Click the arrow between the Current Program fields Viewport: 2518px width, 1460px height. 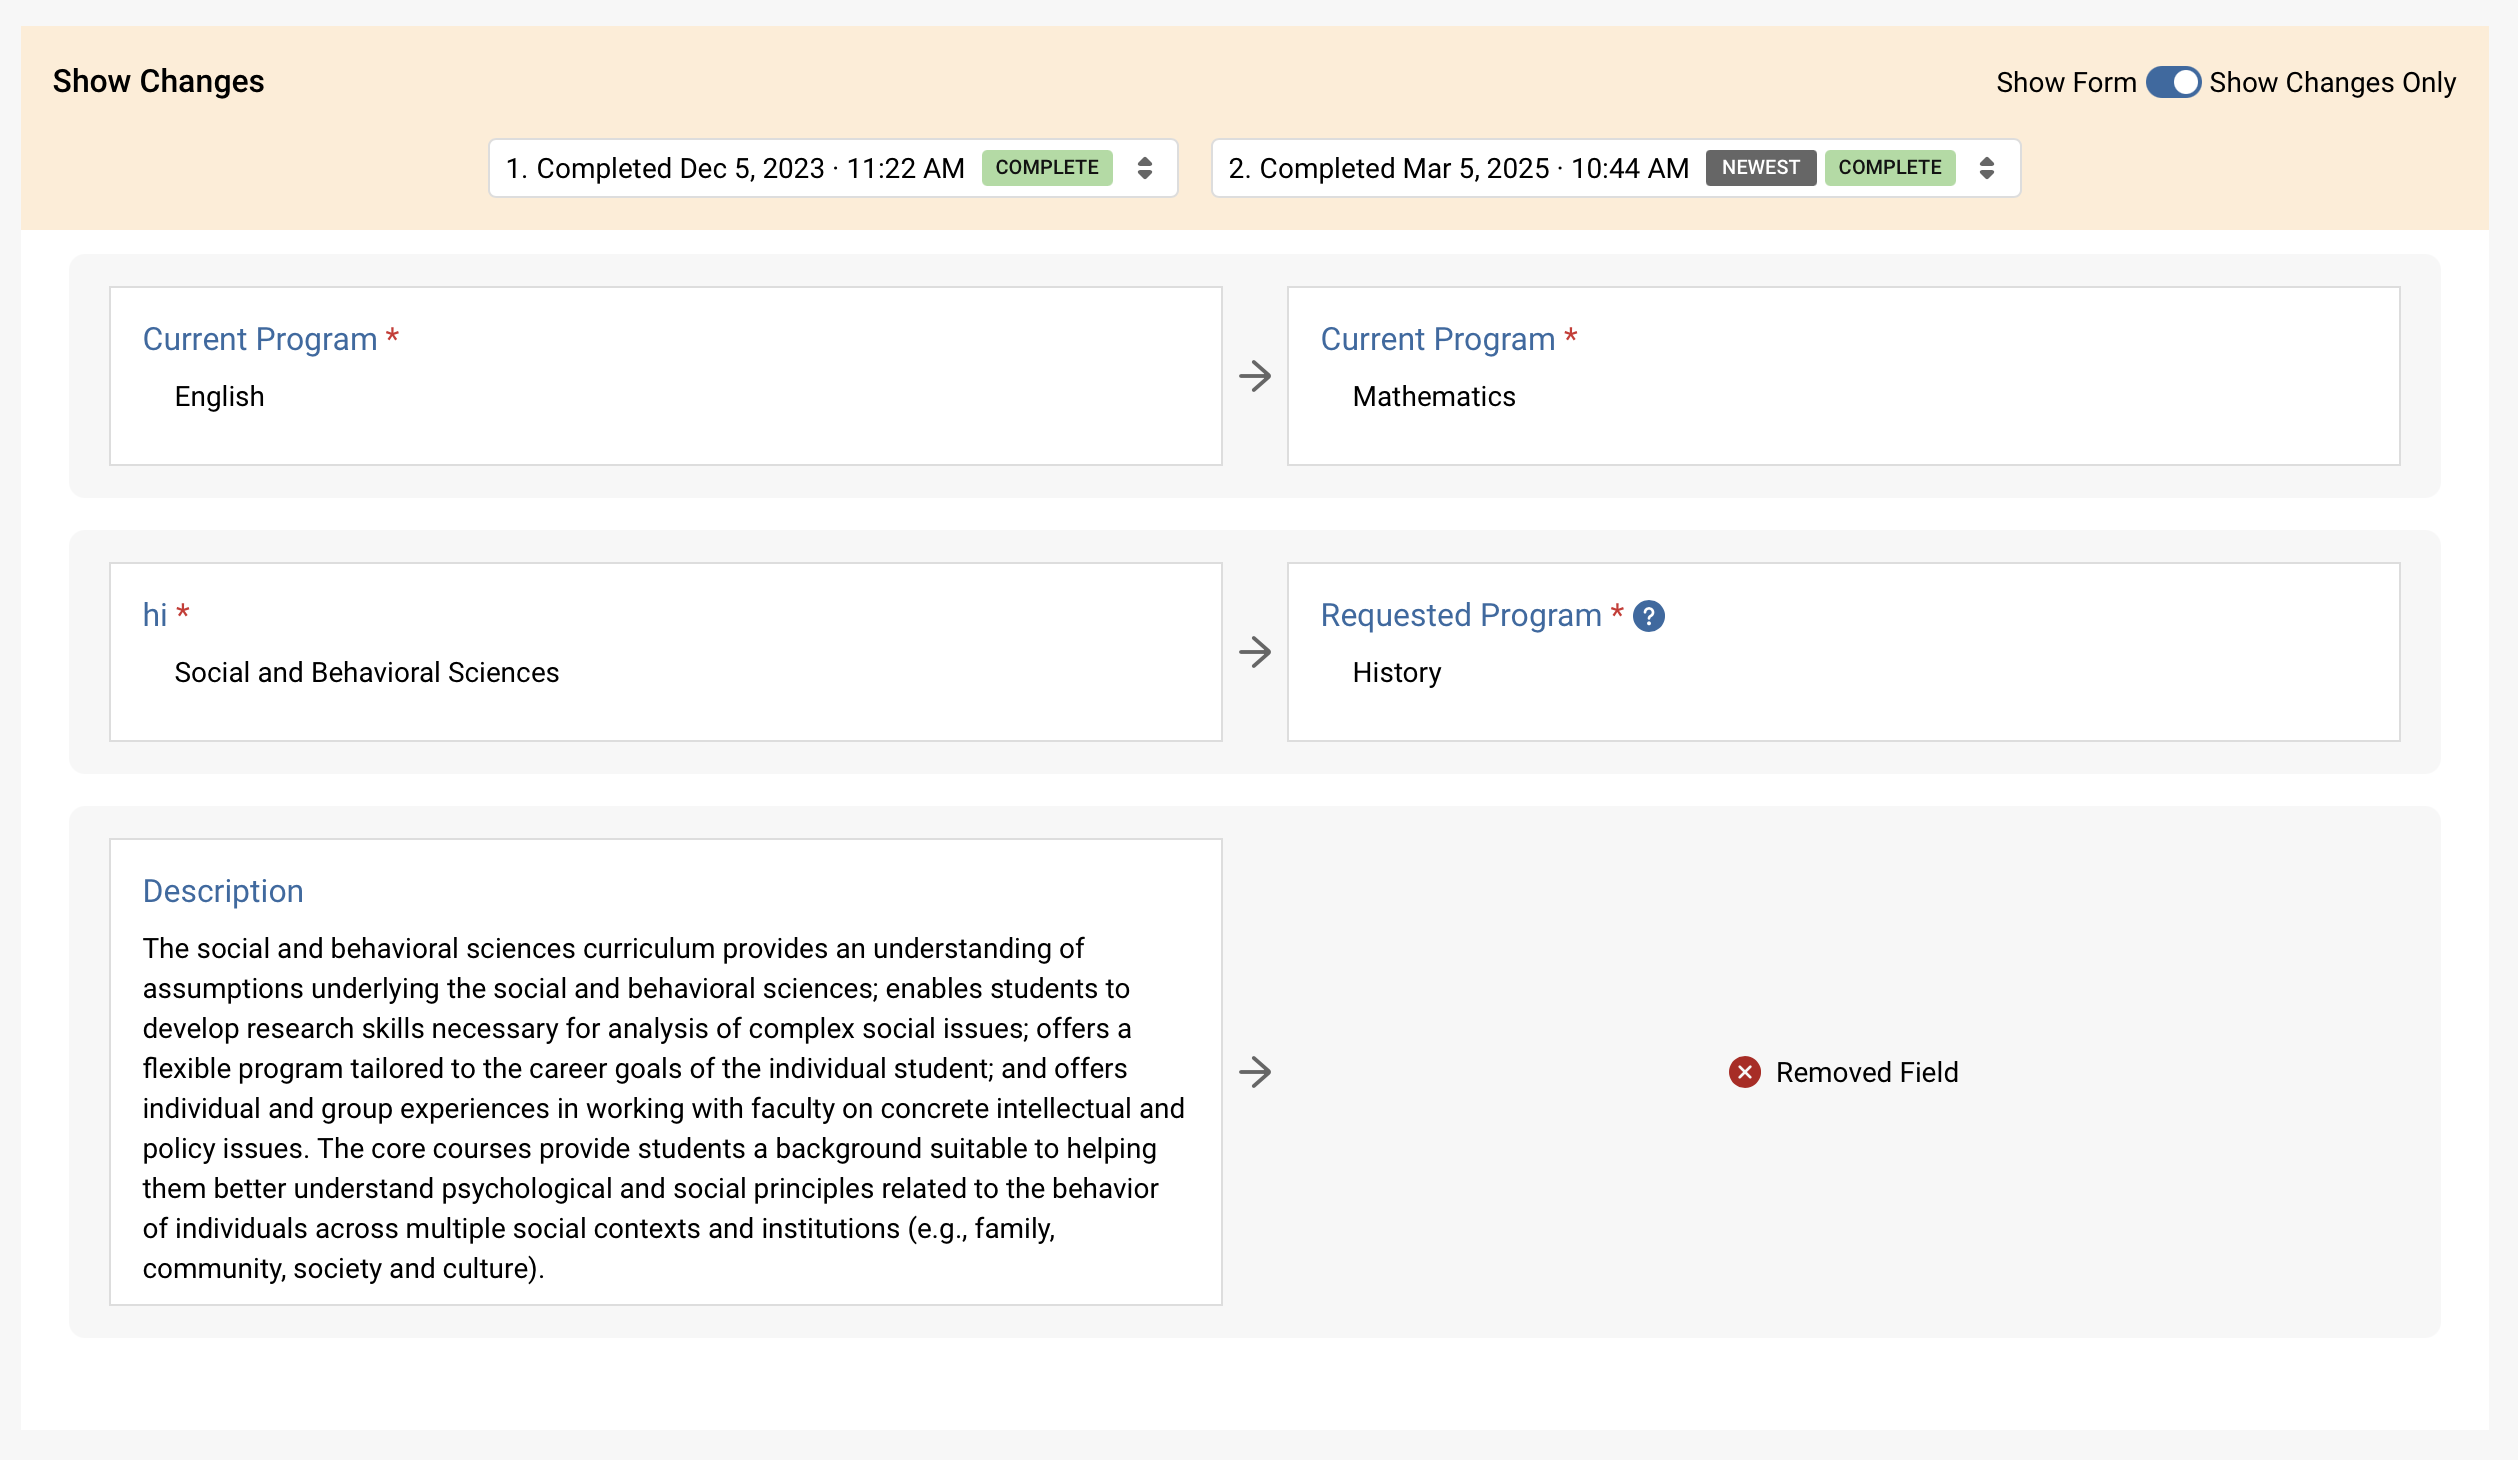(x=1254, y=376)
